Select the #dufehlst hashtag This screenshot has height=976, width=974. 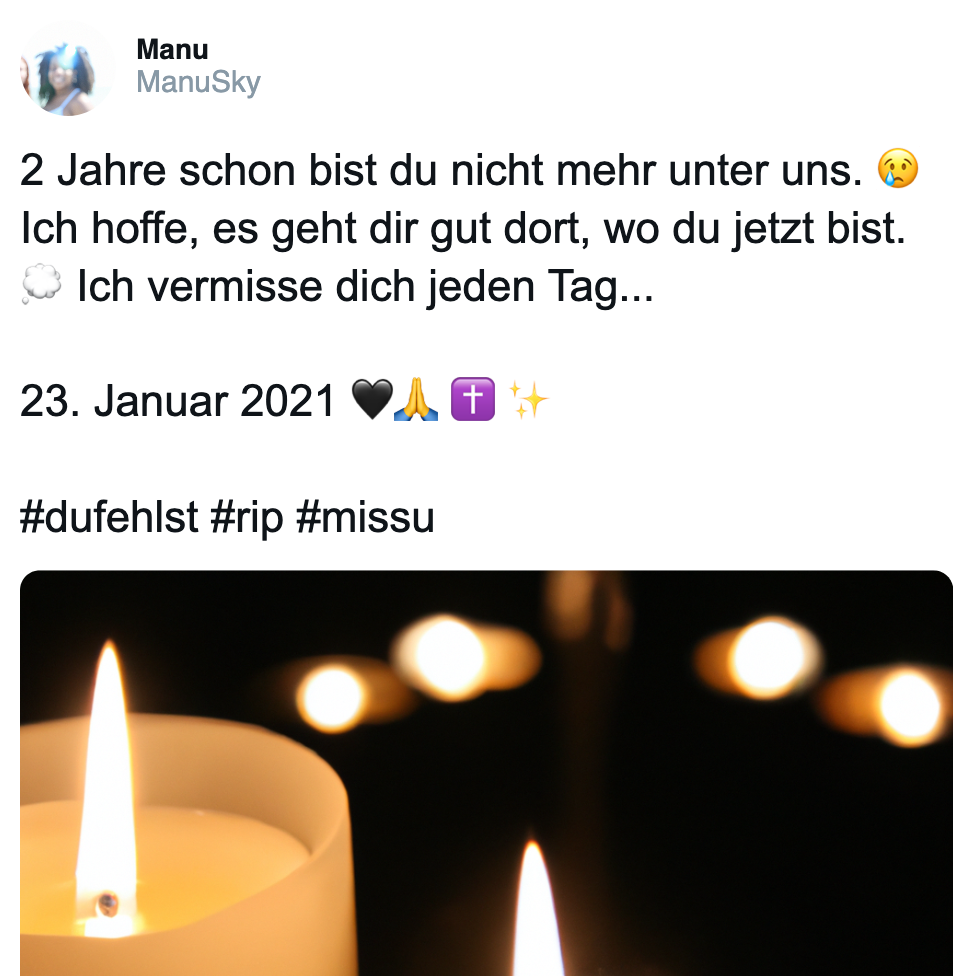109,517
